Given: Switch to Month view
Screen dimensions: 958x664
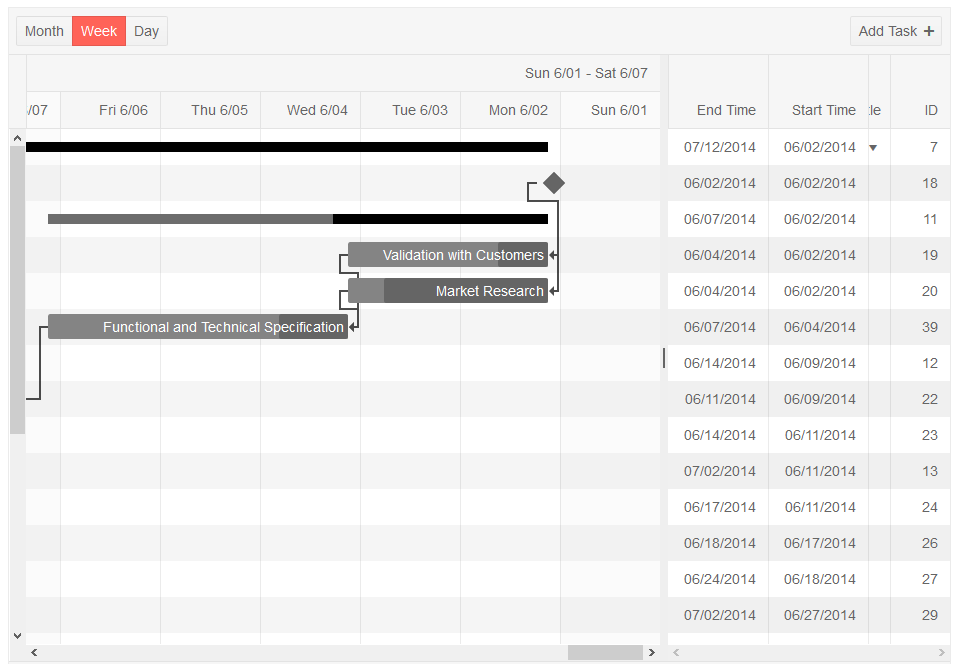Looking at the screenshot, I should pos(43,31).
